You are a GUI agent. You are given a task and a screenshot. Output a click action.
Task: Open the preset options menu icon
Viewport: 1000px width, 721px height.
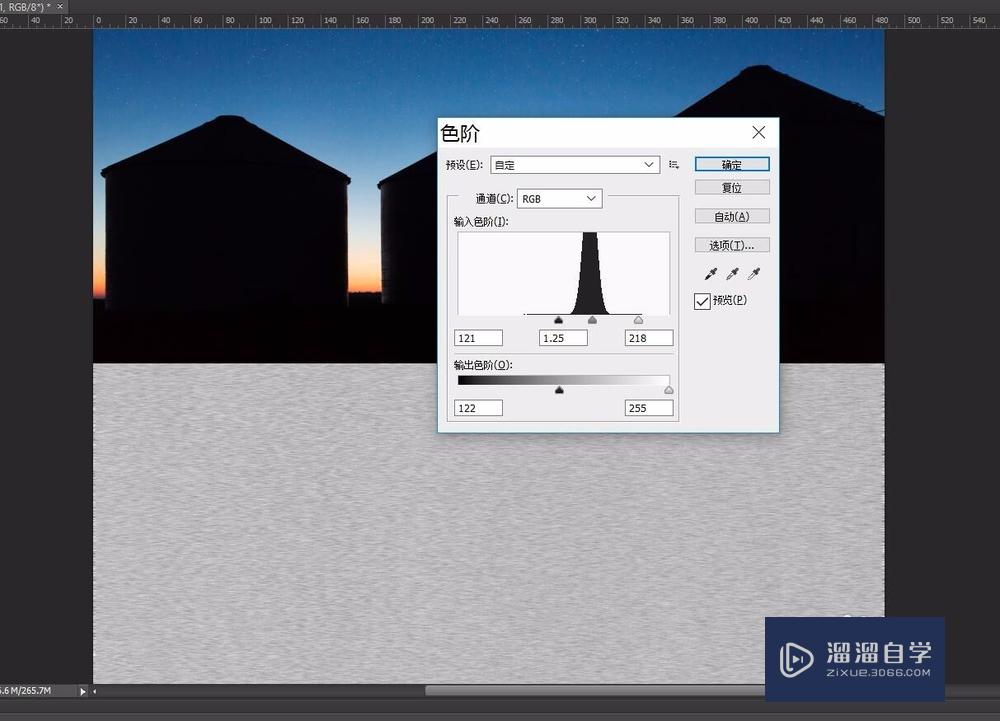coord(674,164)
